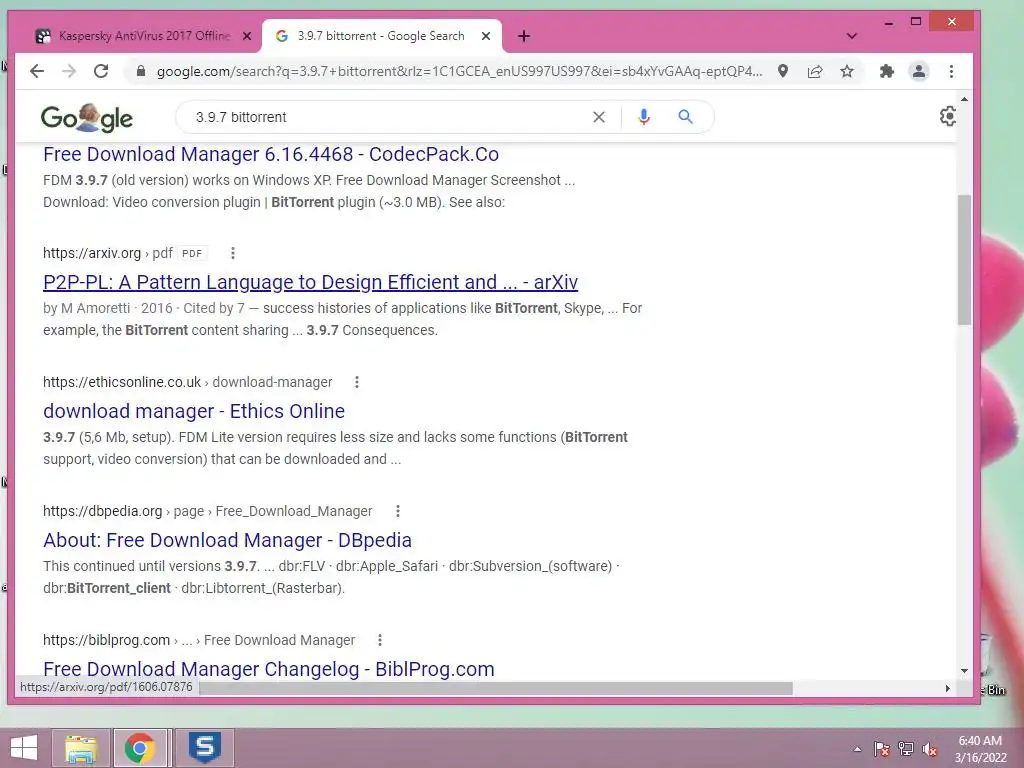Click the Chrome taskbar icon
1024x768 pixels.
(x=140, y=748)
